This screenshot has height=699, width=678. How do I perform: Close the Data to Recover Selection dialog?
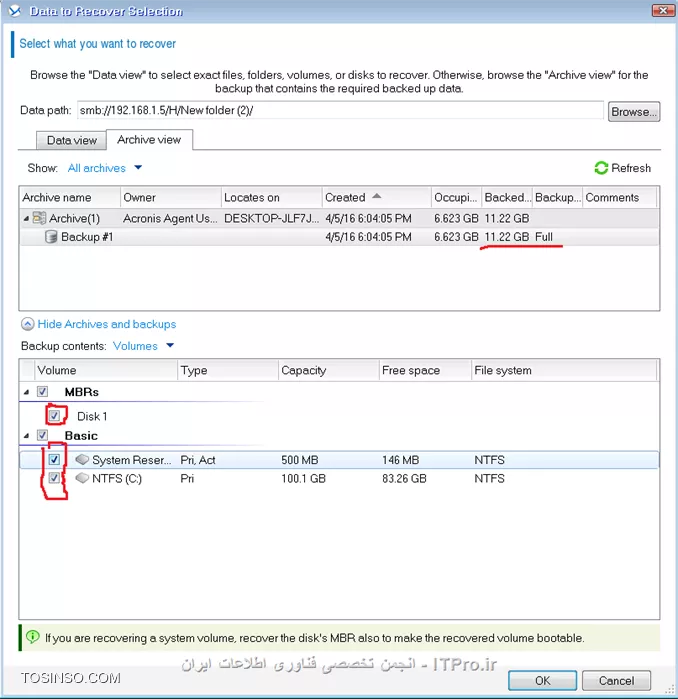pos(663,10)
